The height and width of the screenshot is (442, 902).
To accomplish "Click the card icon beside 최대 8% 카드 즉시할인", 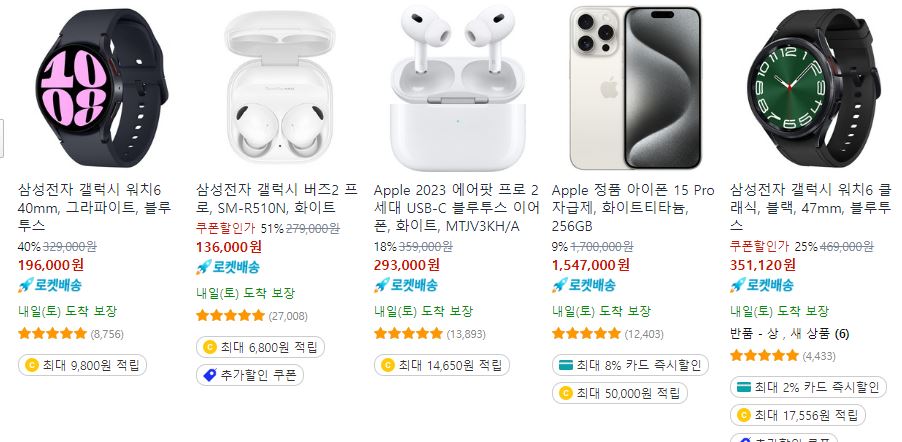I will click(x=565, y=365).
